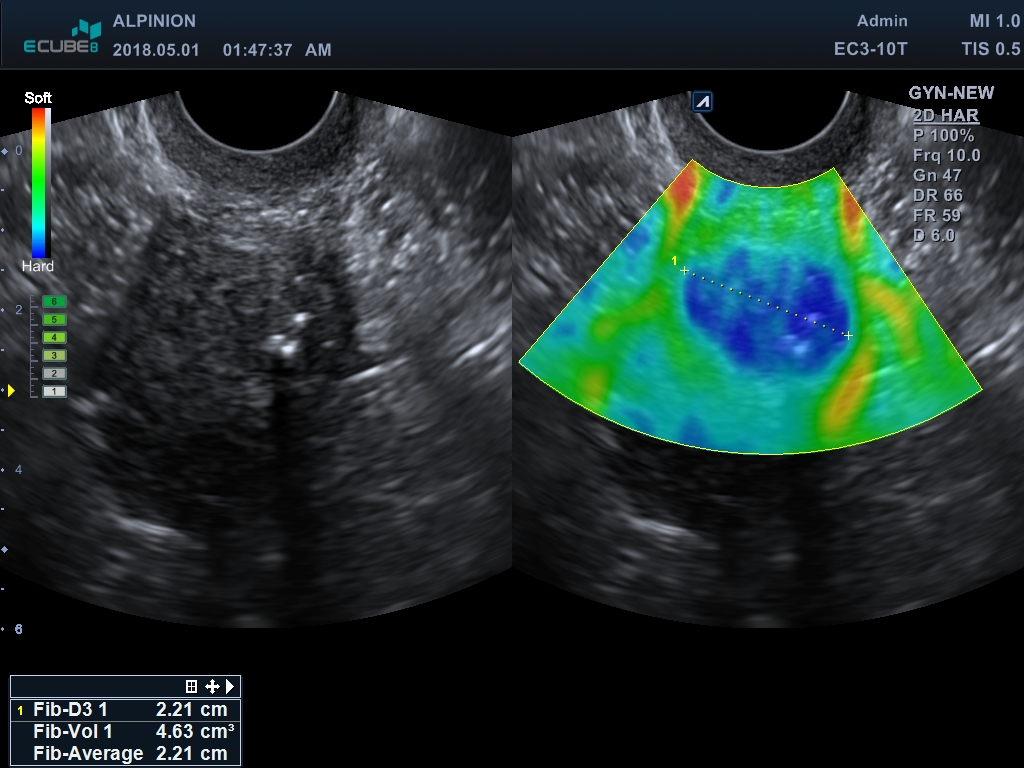Select elasticity quality level 4 indicator
The height and width of the screenshot is (768, 1024).
pos(55,337)
